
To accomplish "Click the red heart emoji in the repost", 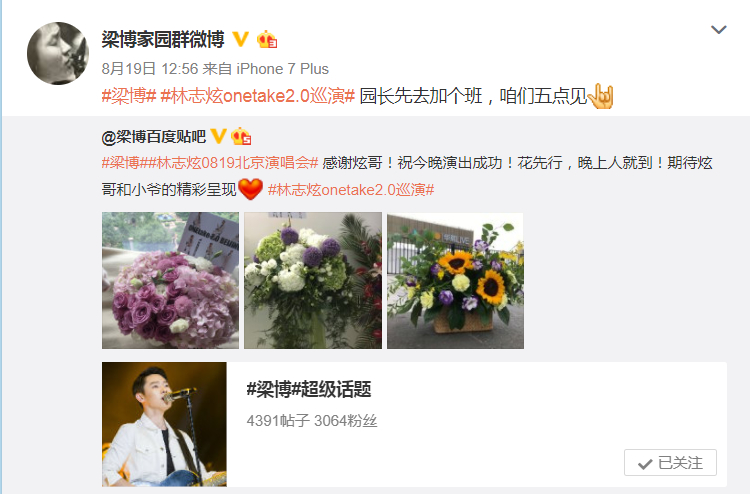I will click(250, 189).
